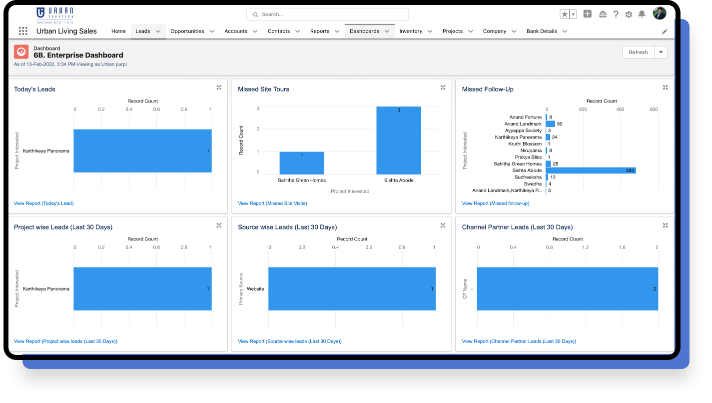The width and height of the screenshot is (712, 403).
Task: Click the Urban Living Sales app name
Action: coord(67,31)
